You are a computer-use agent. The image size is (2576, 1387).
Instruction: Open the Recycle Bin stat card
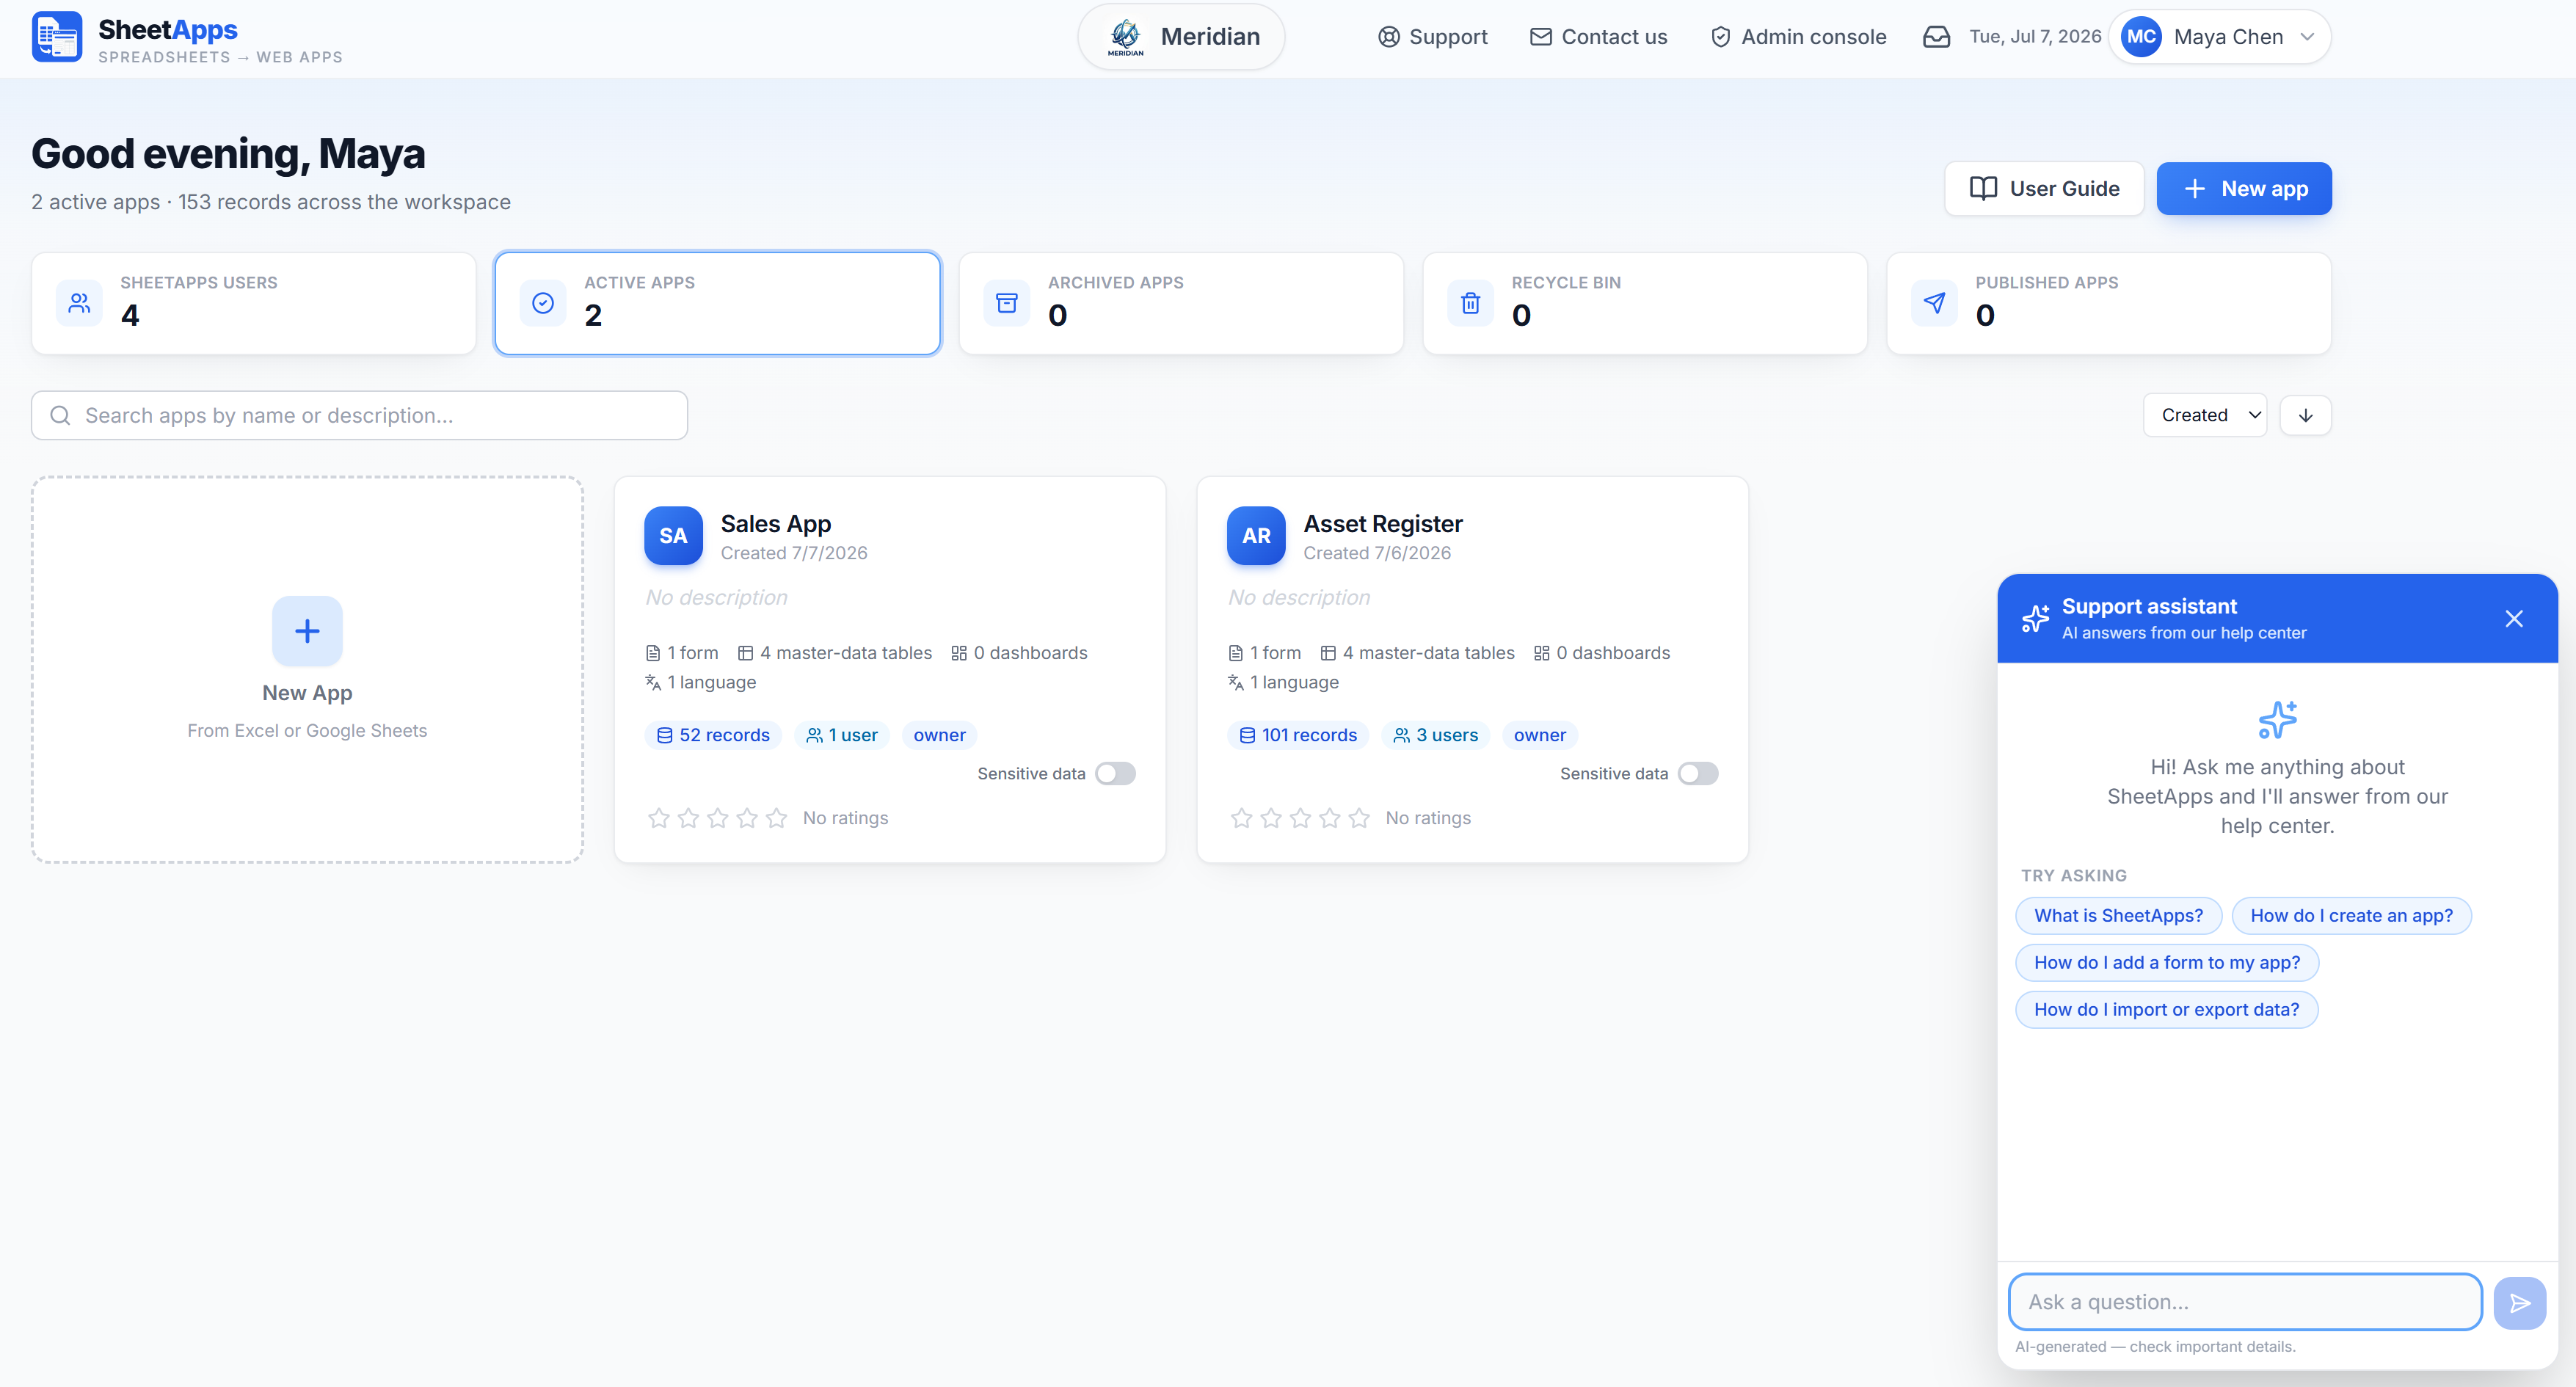(x=1645, y=303)
